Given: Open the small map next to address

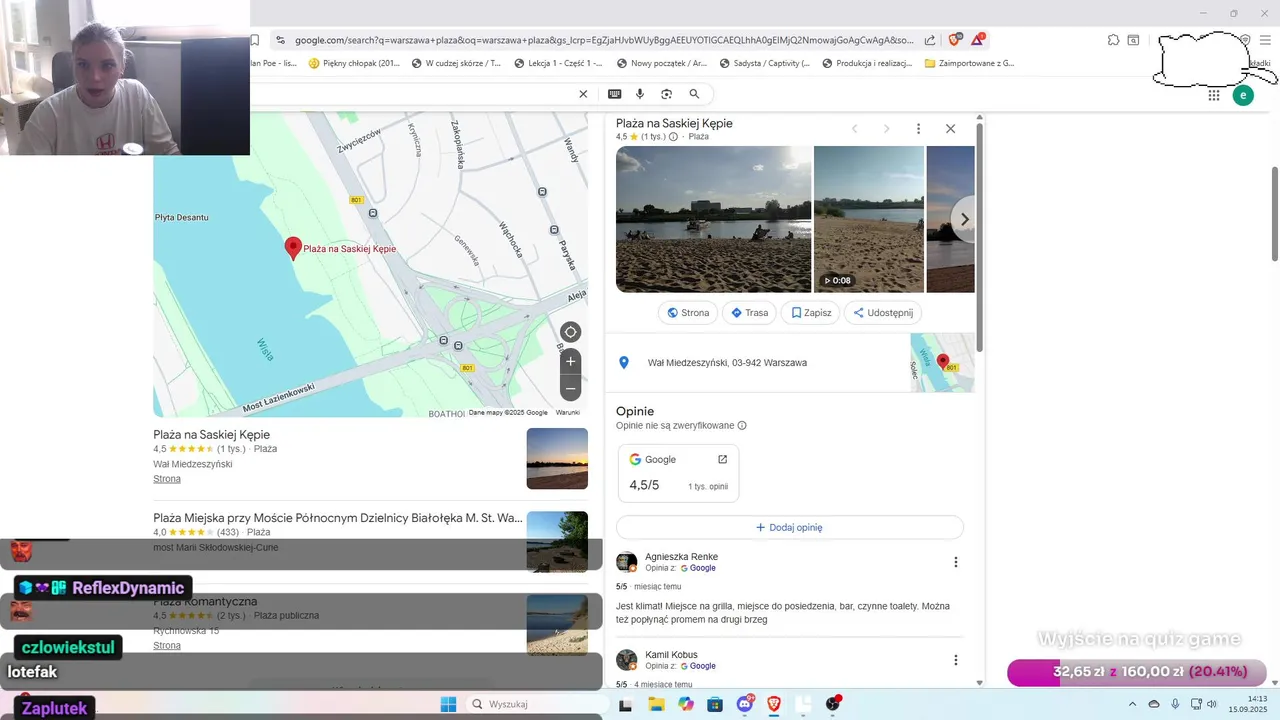Looking at the screenshot, I should [x=942, y=362].
